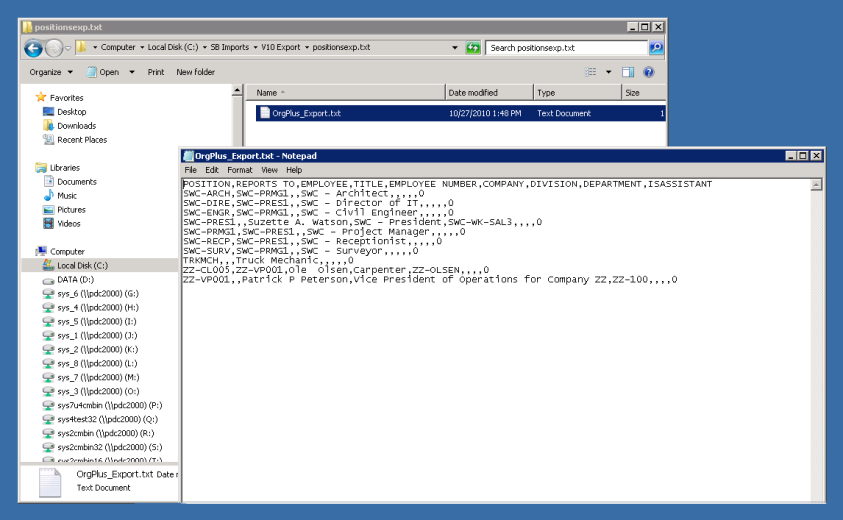The width and height of the screenshot is (843, 520).
Task: Click the file thumbnail in details pane
Action: 50,482
